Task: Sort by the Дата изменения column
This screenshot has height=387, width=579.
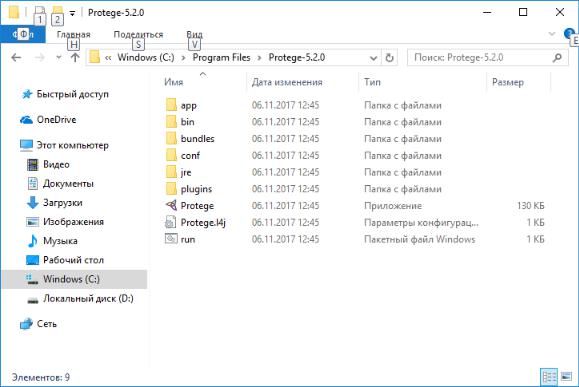Action: pyautogui.click(x=287, y=82)
